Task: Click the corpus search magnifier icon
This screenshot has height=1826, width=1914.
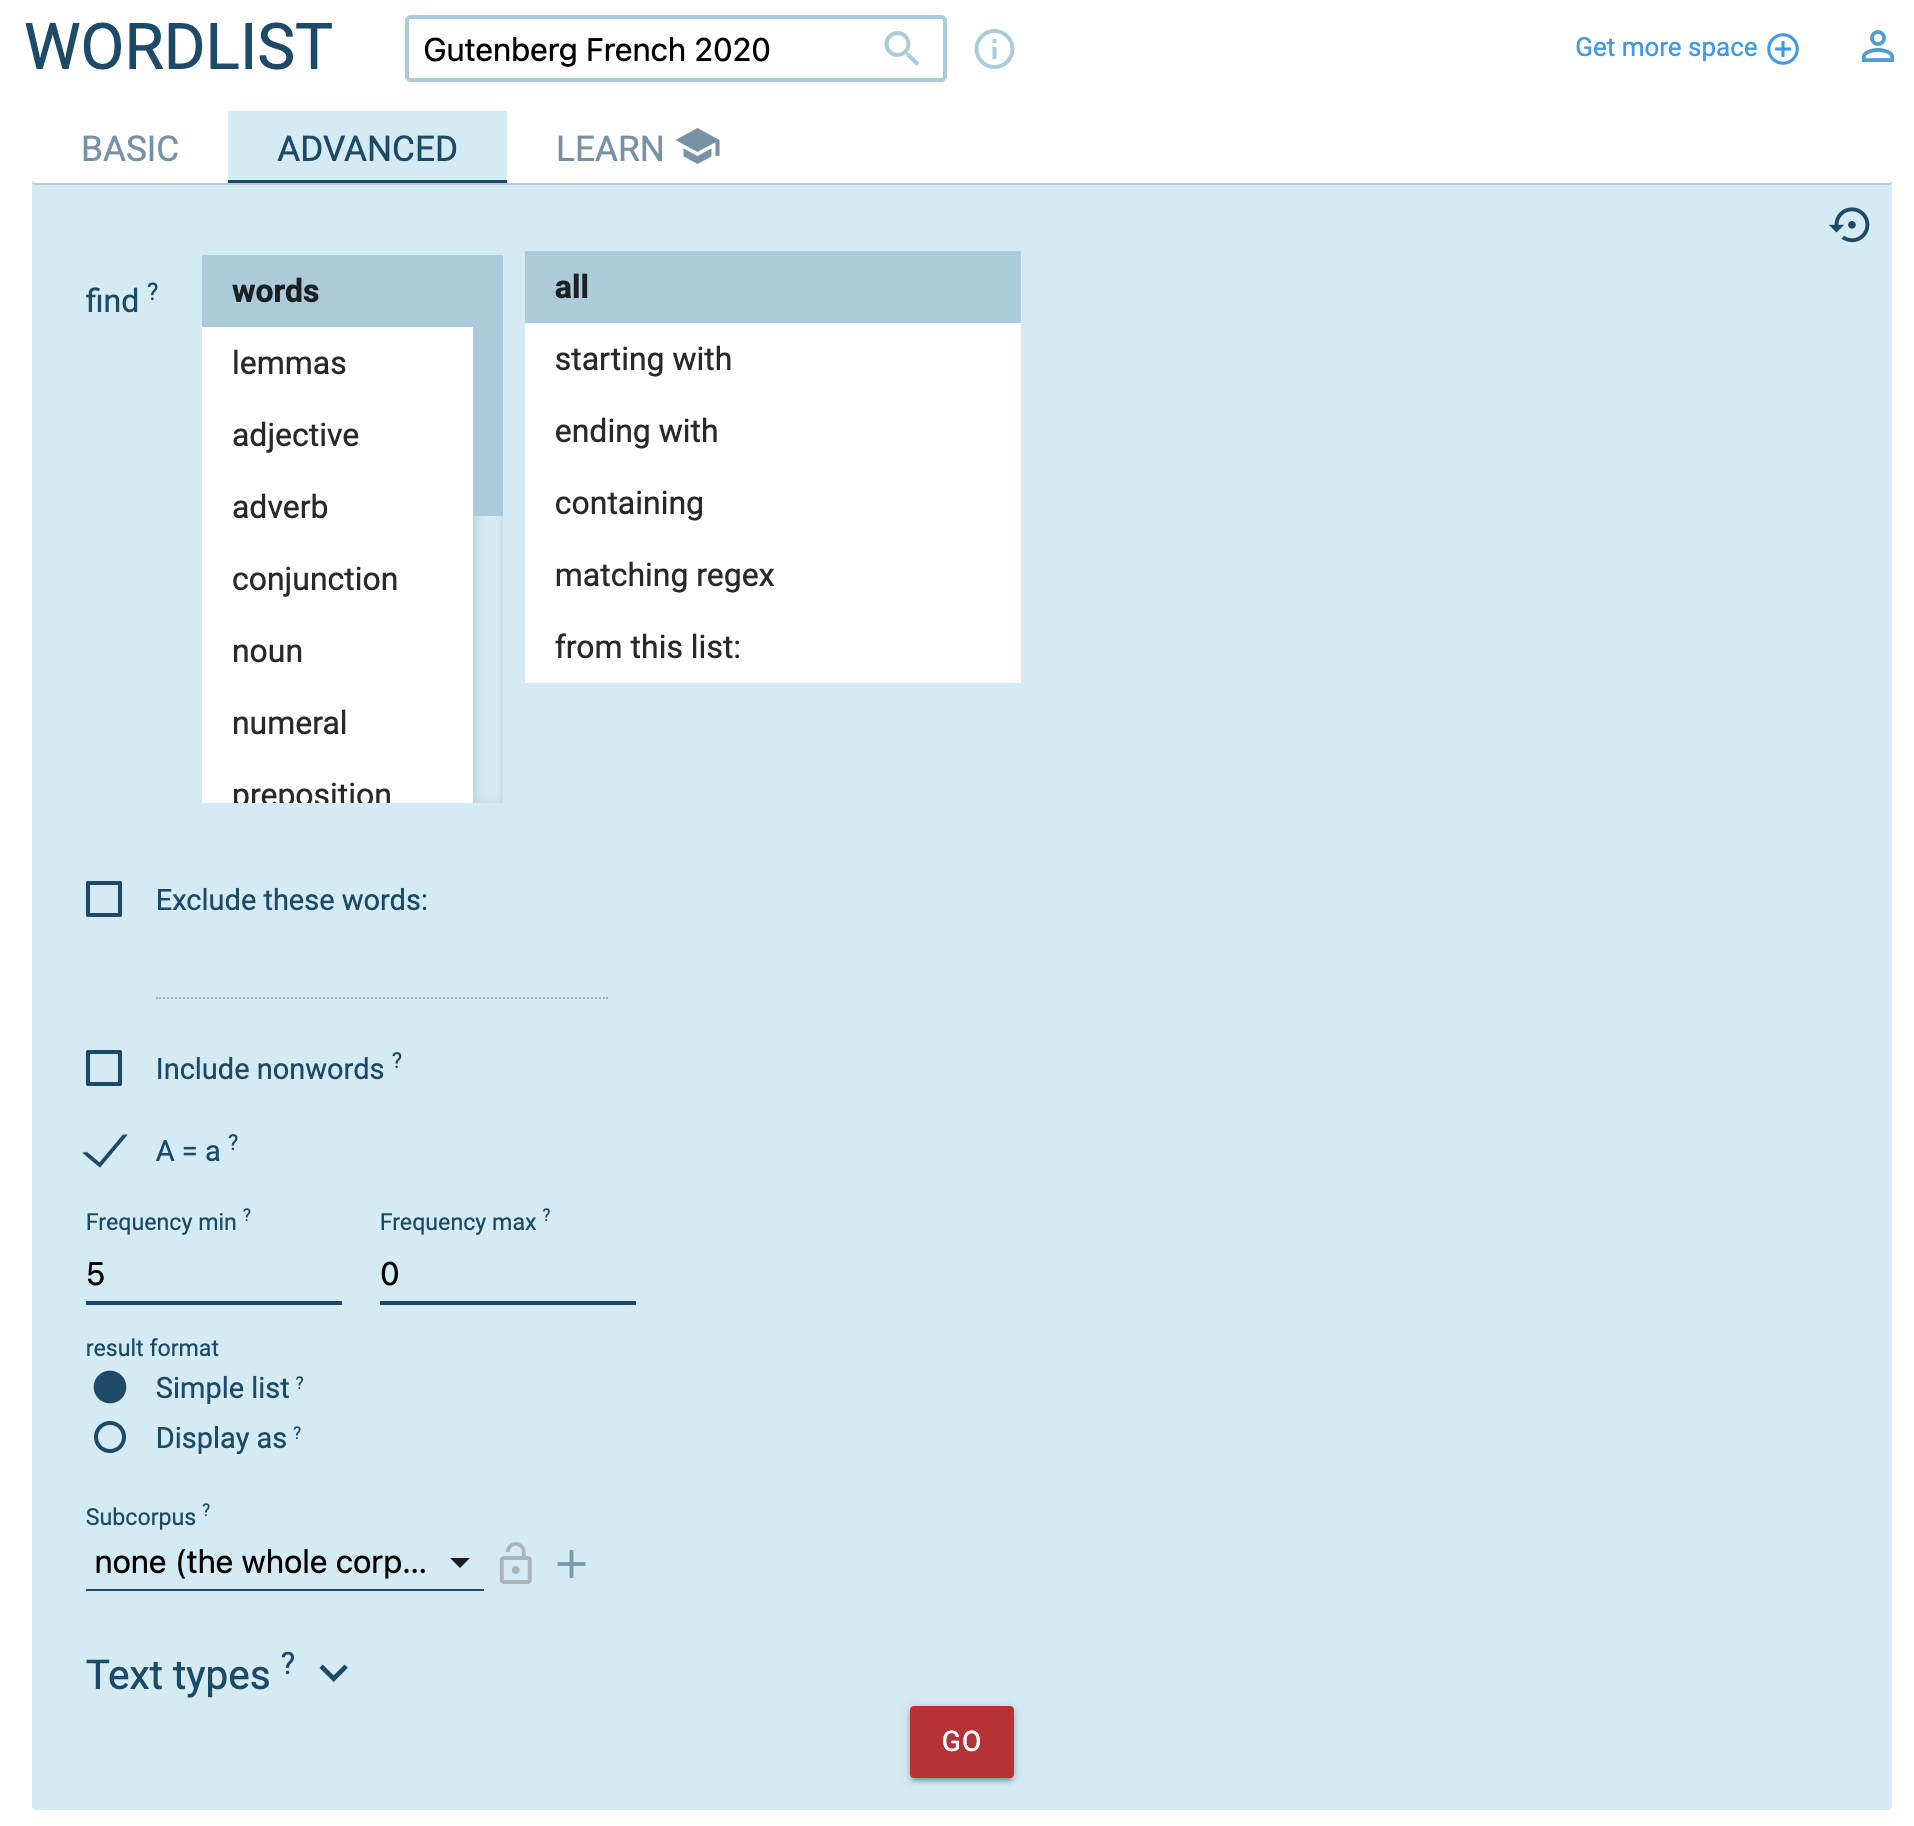Action: point(901,48)
